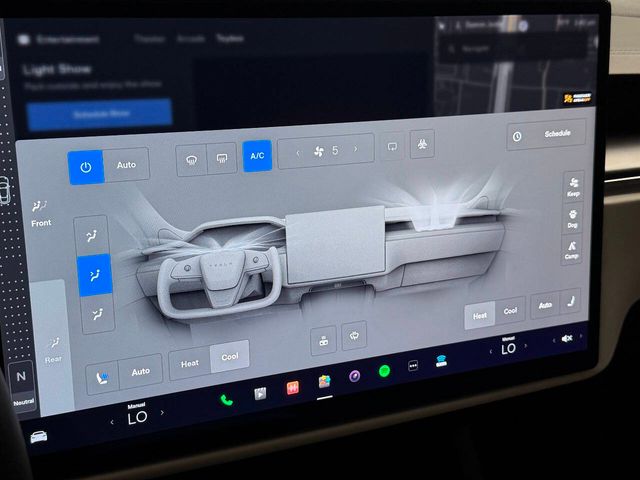
Task: Tap icon left of steering wheel heater
Action: click(x=324, y=340)
